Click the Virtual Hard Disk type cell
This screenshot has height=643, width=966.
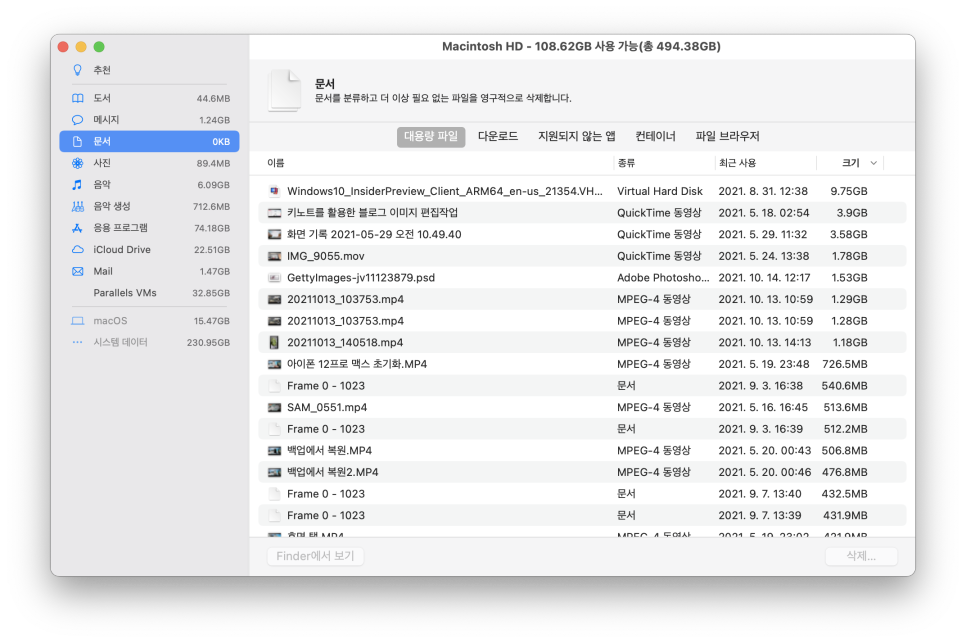(x=660, y=192)
